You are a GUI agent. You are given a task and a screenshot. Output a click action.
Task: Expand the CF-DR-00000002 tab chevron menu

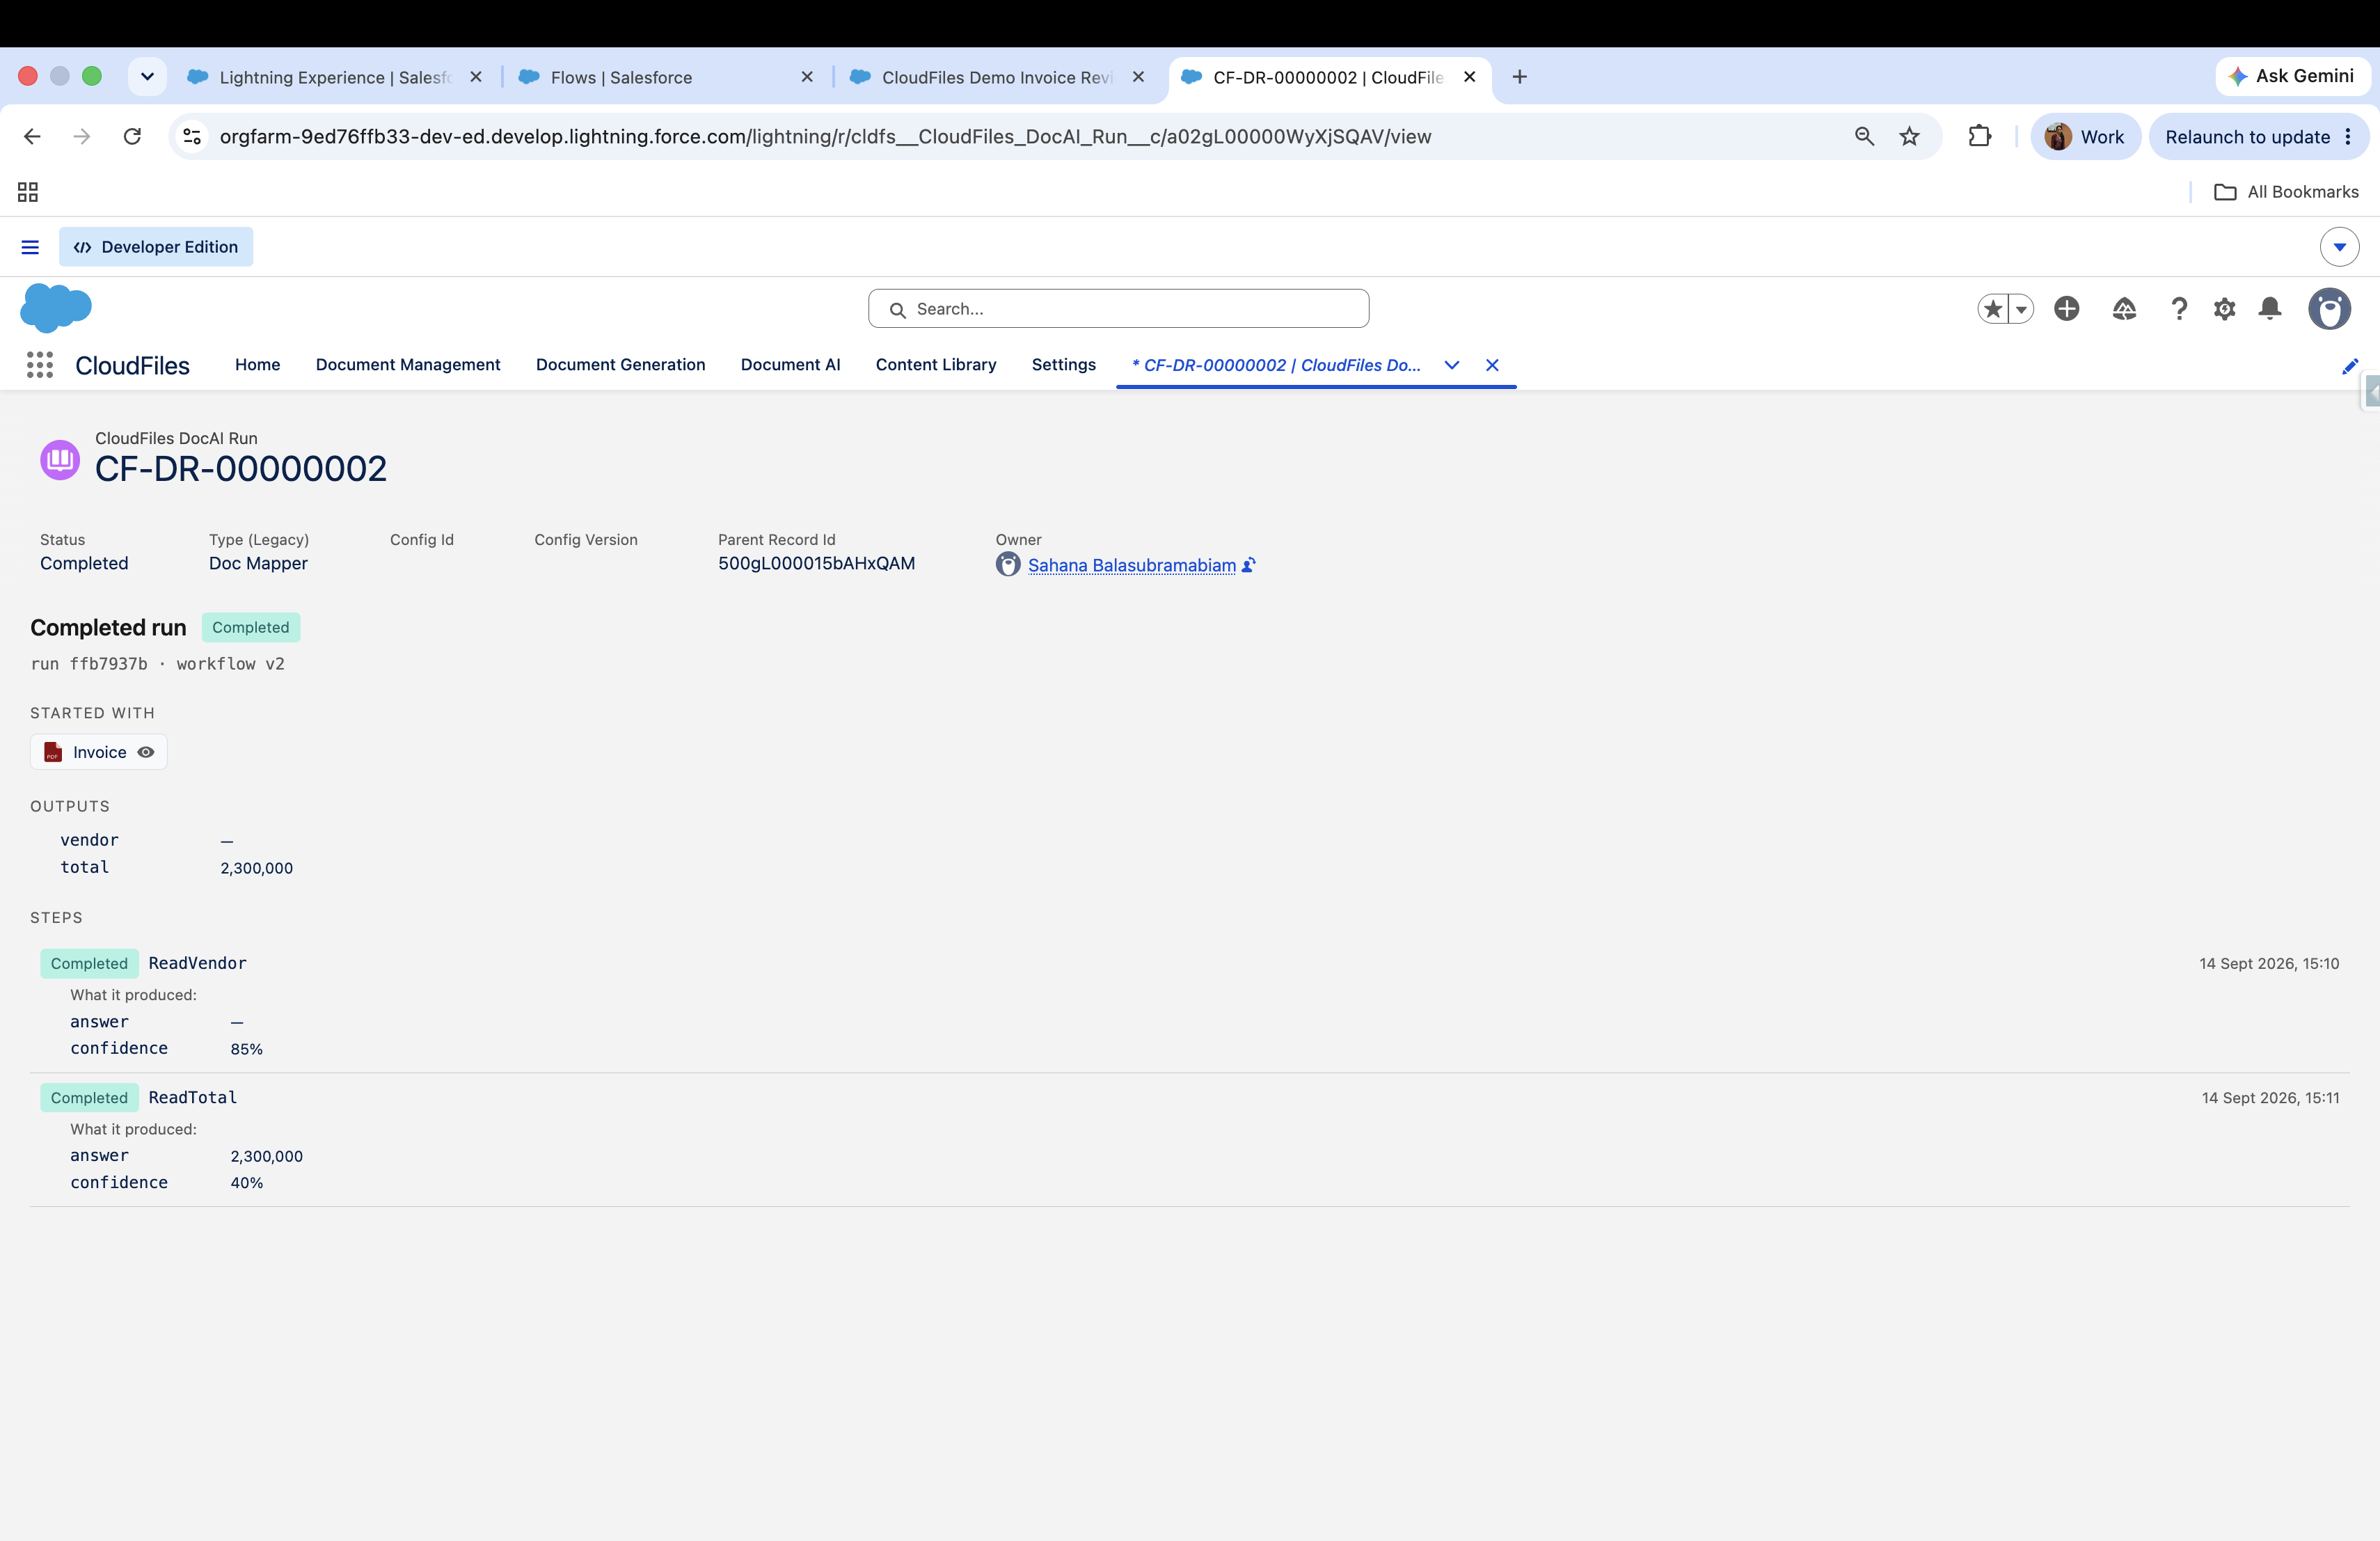tap(1451, 365)
